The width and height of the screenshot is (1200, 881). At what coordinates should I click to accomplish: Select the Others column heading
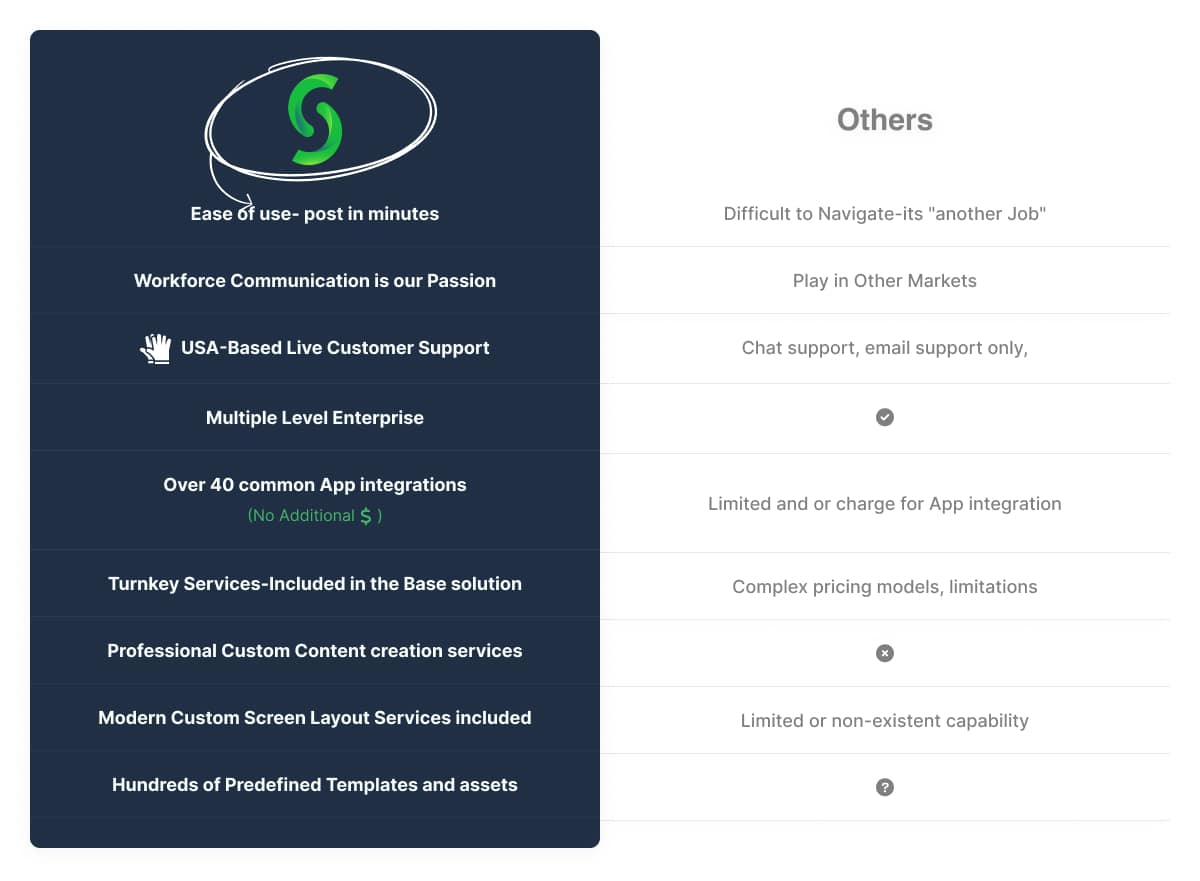click(x=884, y=120)
